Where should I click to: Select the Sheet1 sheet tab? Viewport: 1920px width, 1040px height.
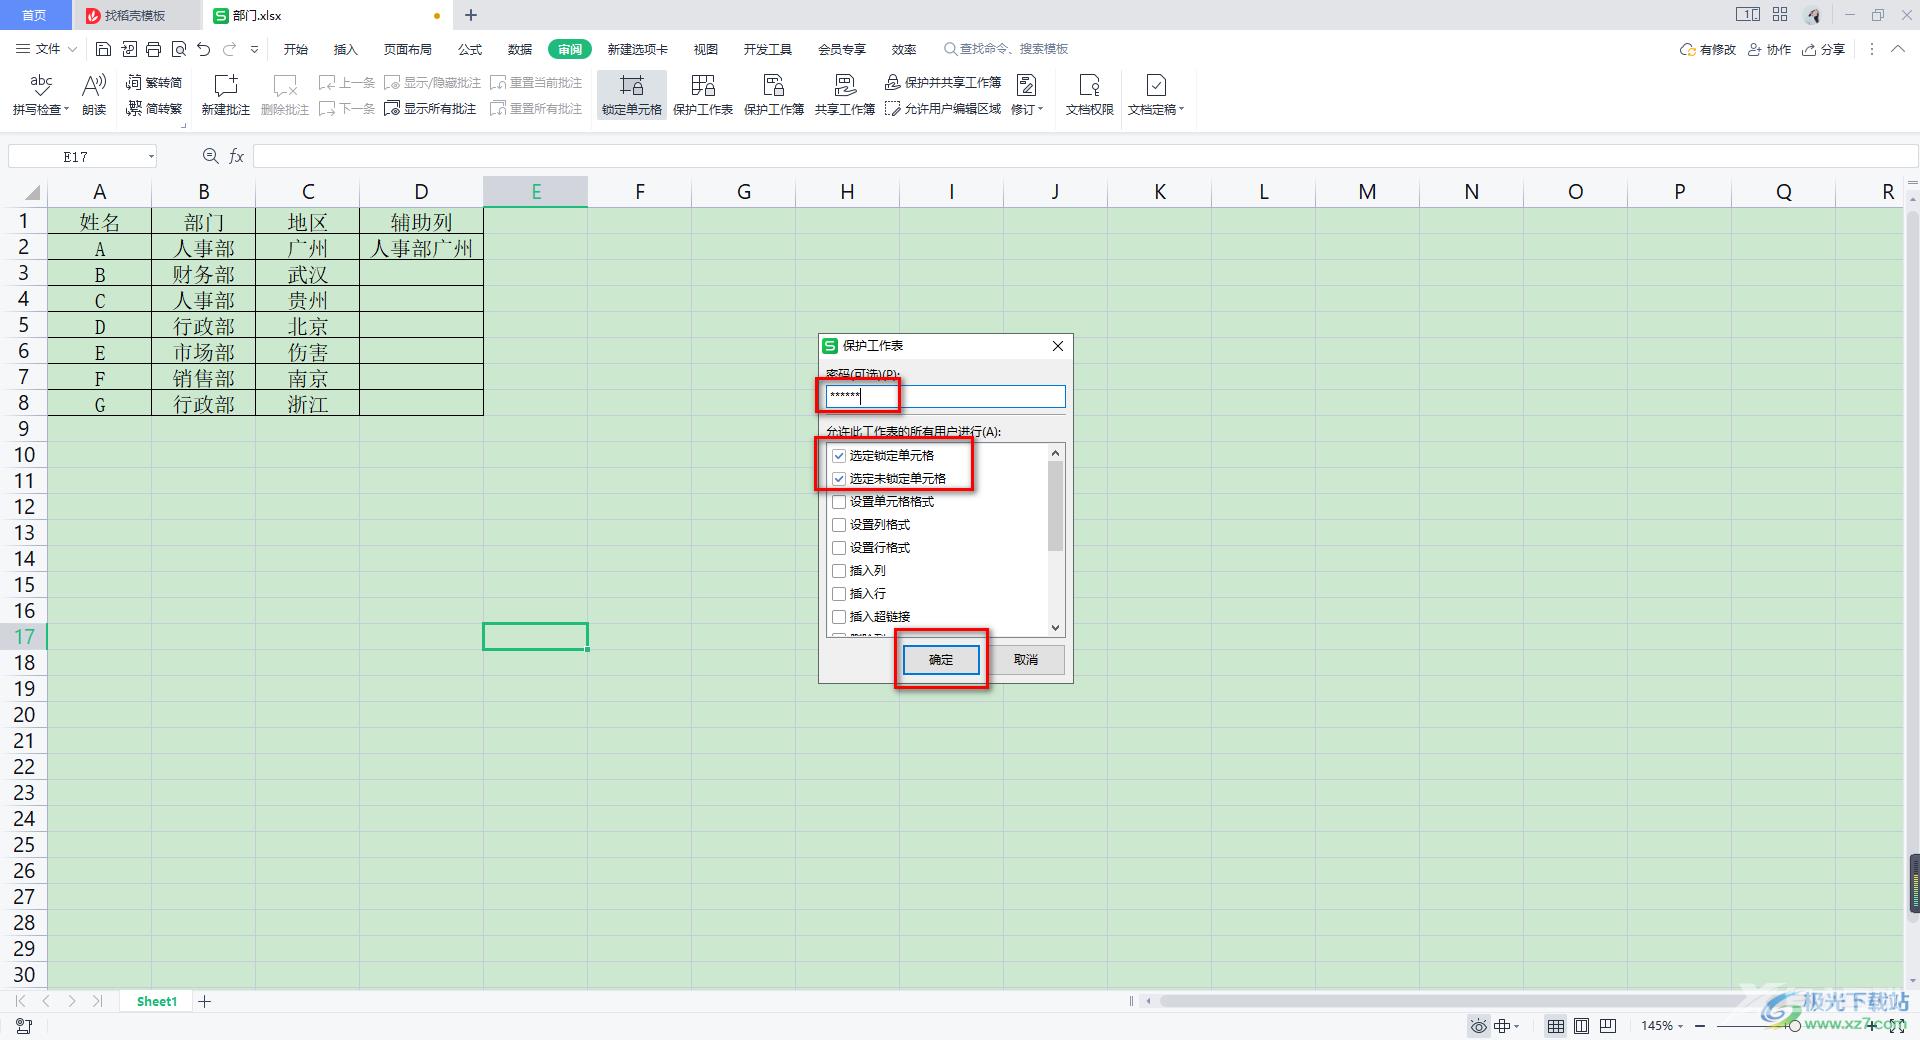(x=157, y=1001)
